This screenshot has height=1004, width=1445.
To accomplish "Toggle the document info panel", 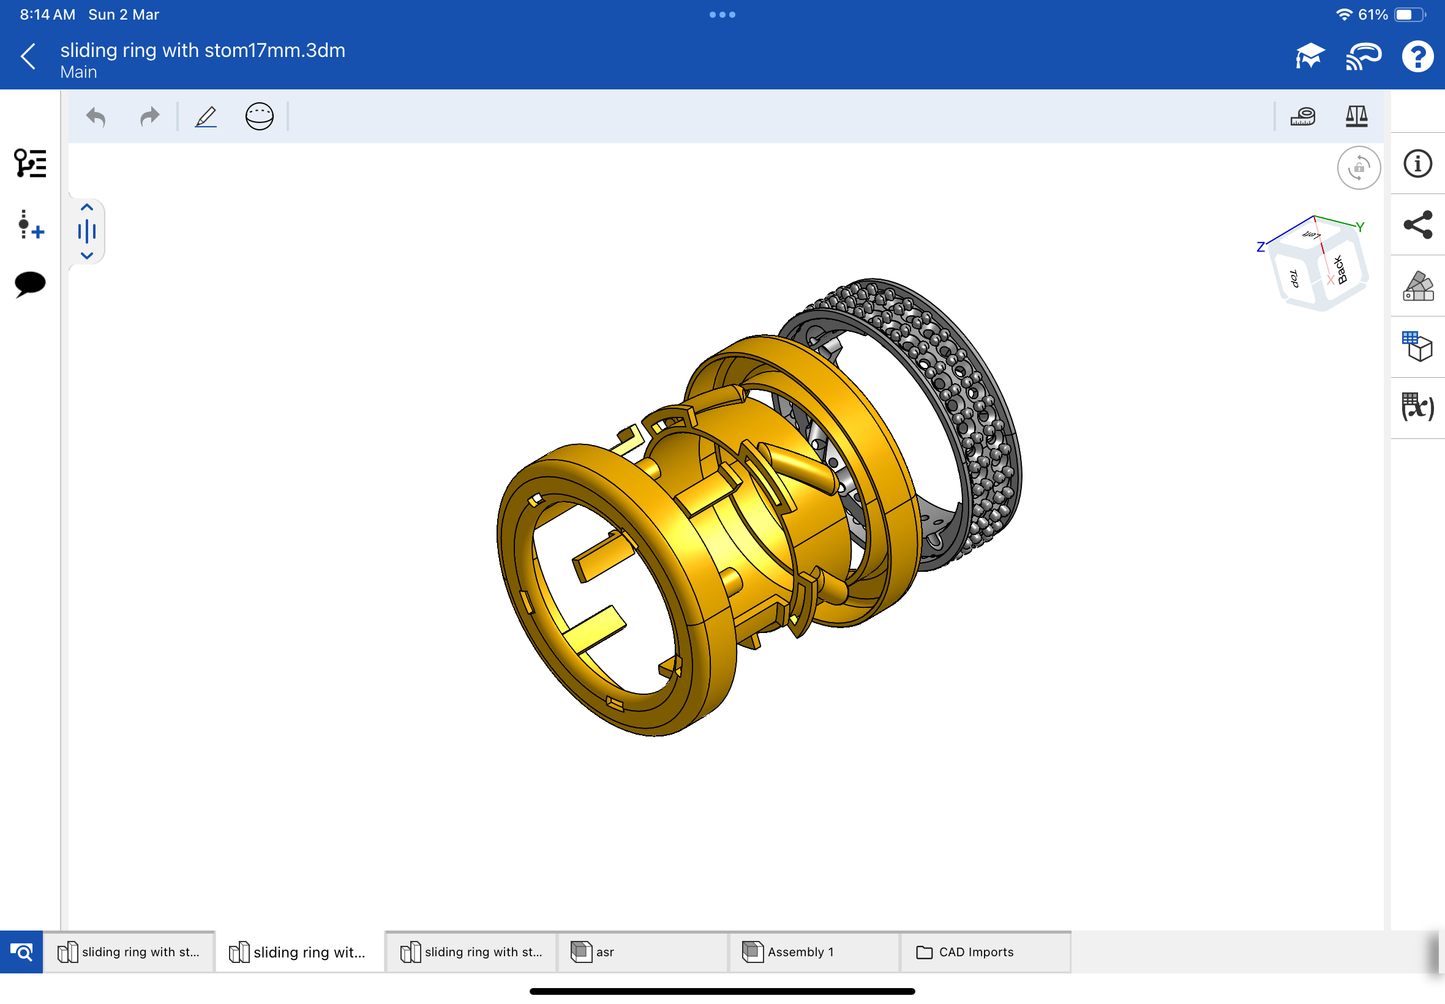I will click(1417, 164).
